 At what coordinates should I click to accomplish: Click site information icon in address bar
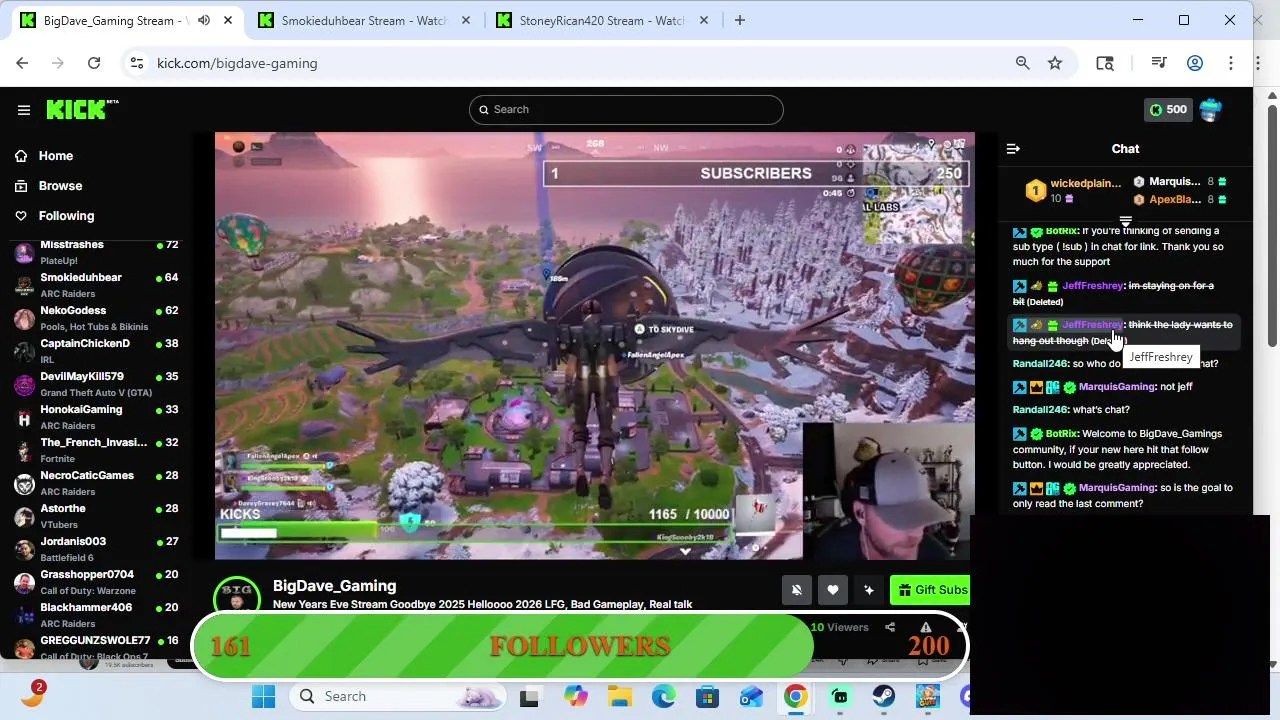tap(137, 63)
